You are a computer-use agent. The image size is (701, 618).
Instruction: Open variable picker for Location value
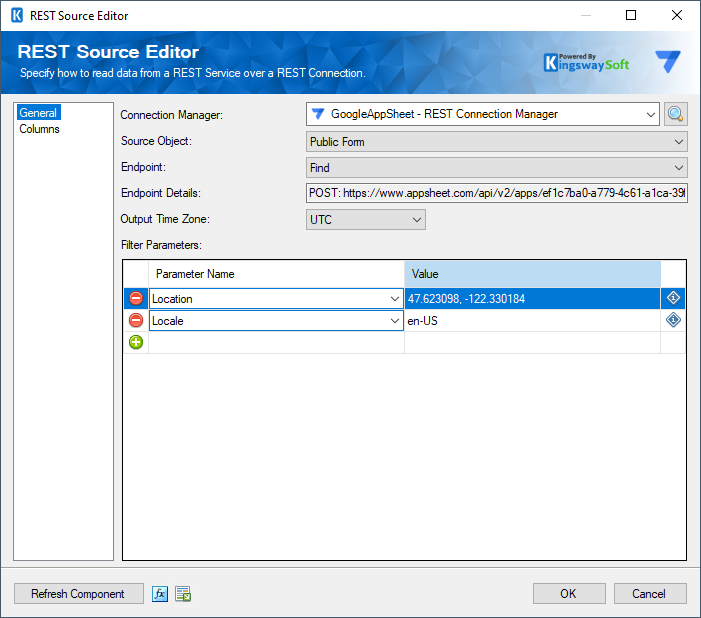pos(673,298)
